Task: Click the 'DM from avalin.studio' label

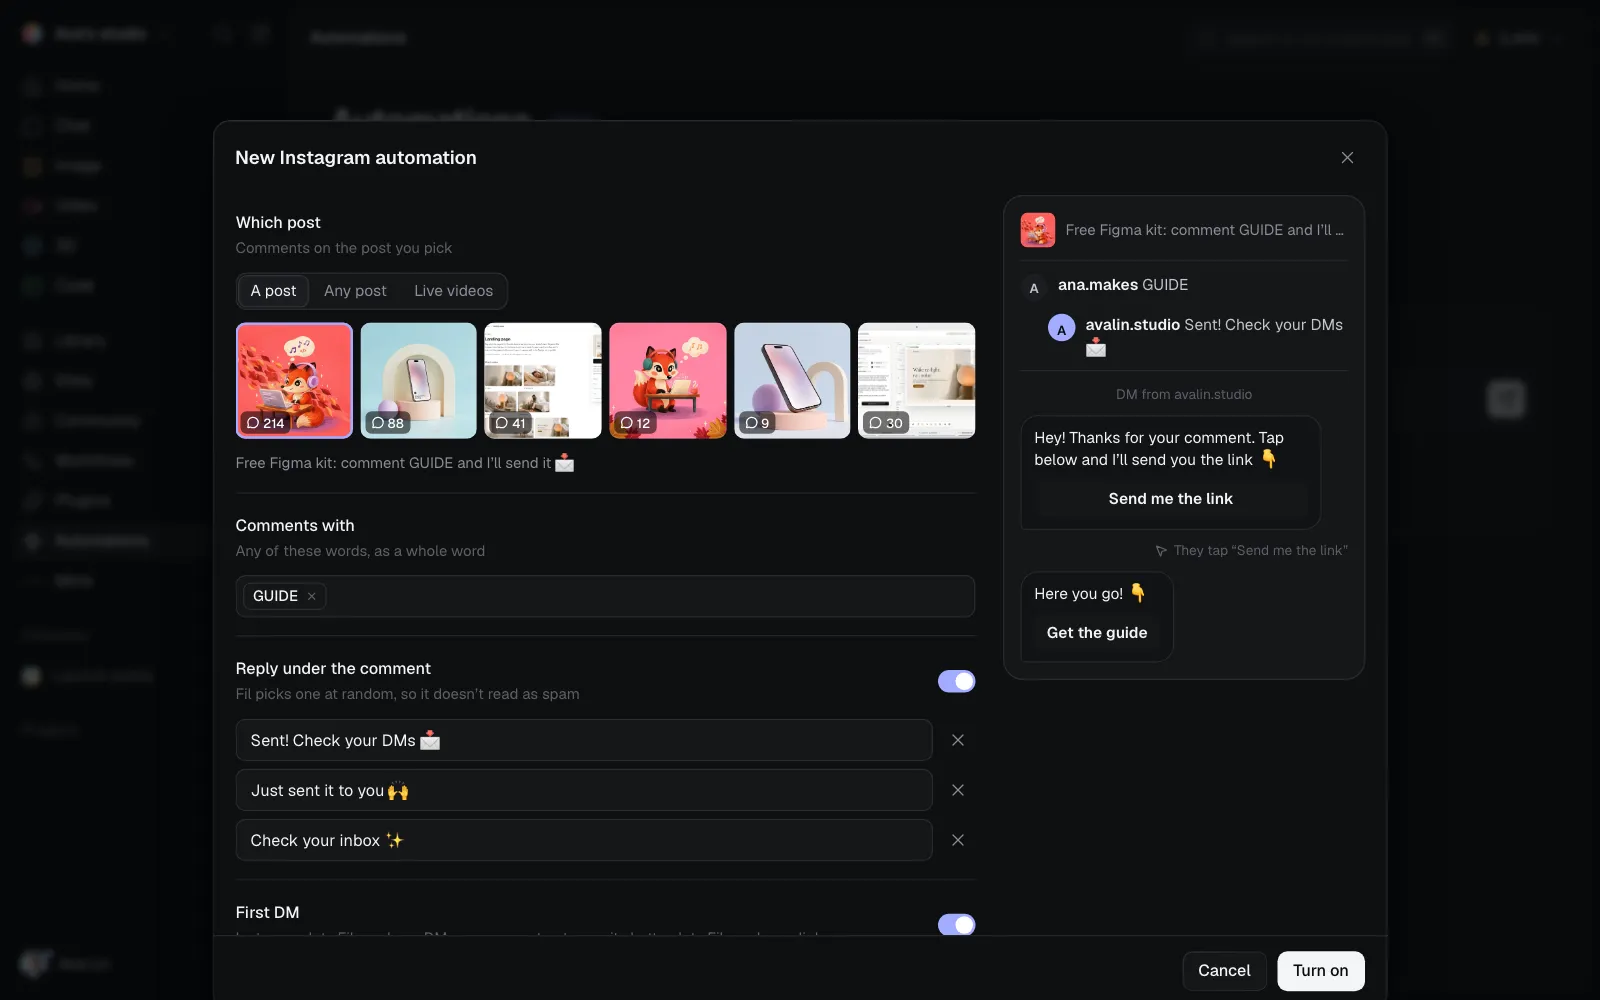Action: click(x=1184, y=395)
